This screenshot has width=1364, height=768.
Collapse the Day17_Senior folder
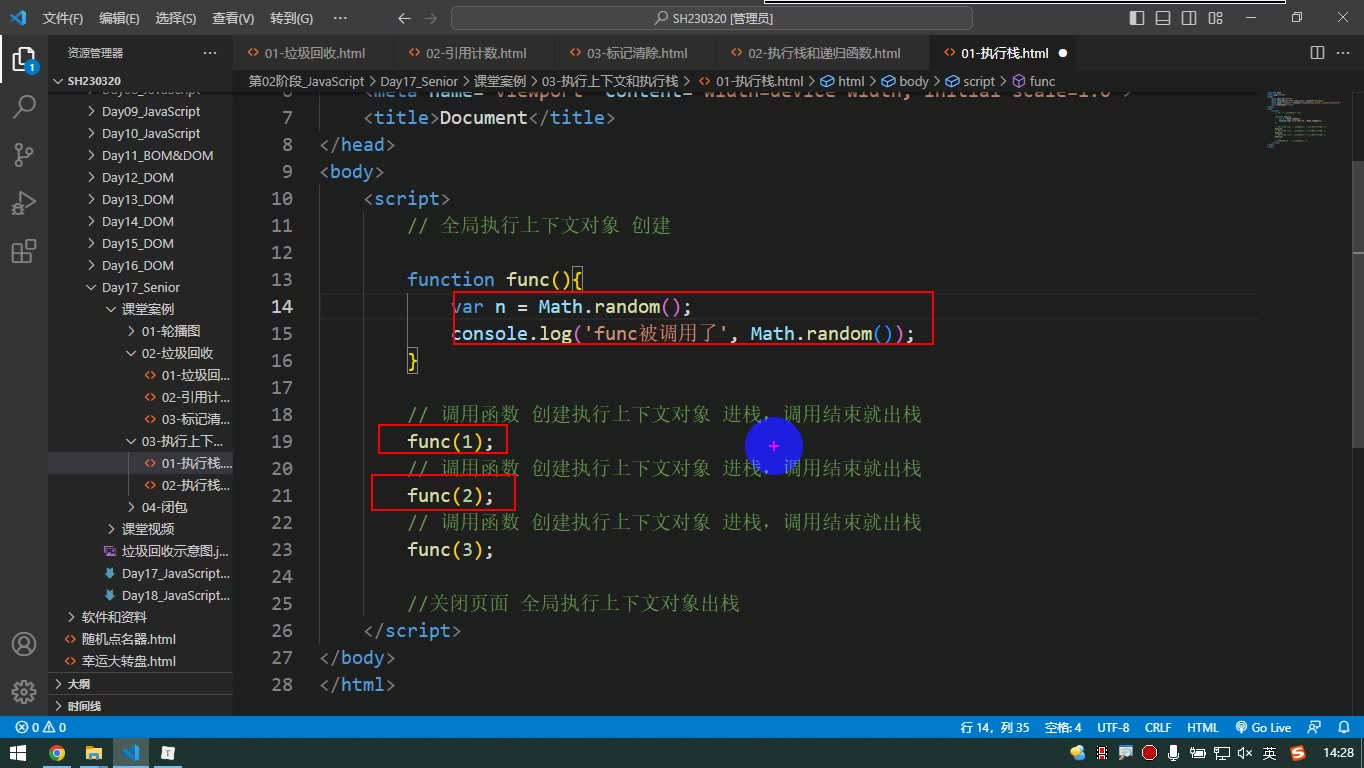tap(140, 287)
